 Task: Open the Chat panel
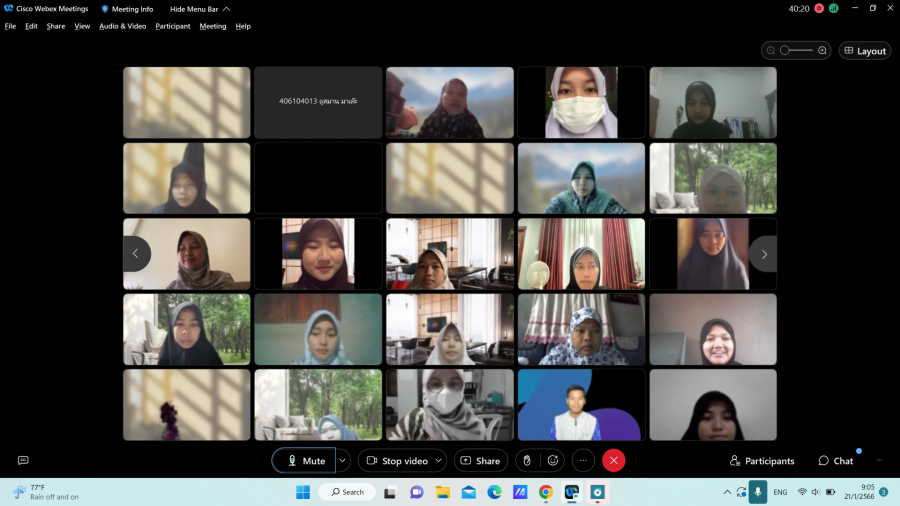(836, 461)
